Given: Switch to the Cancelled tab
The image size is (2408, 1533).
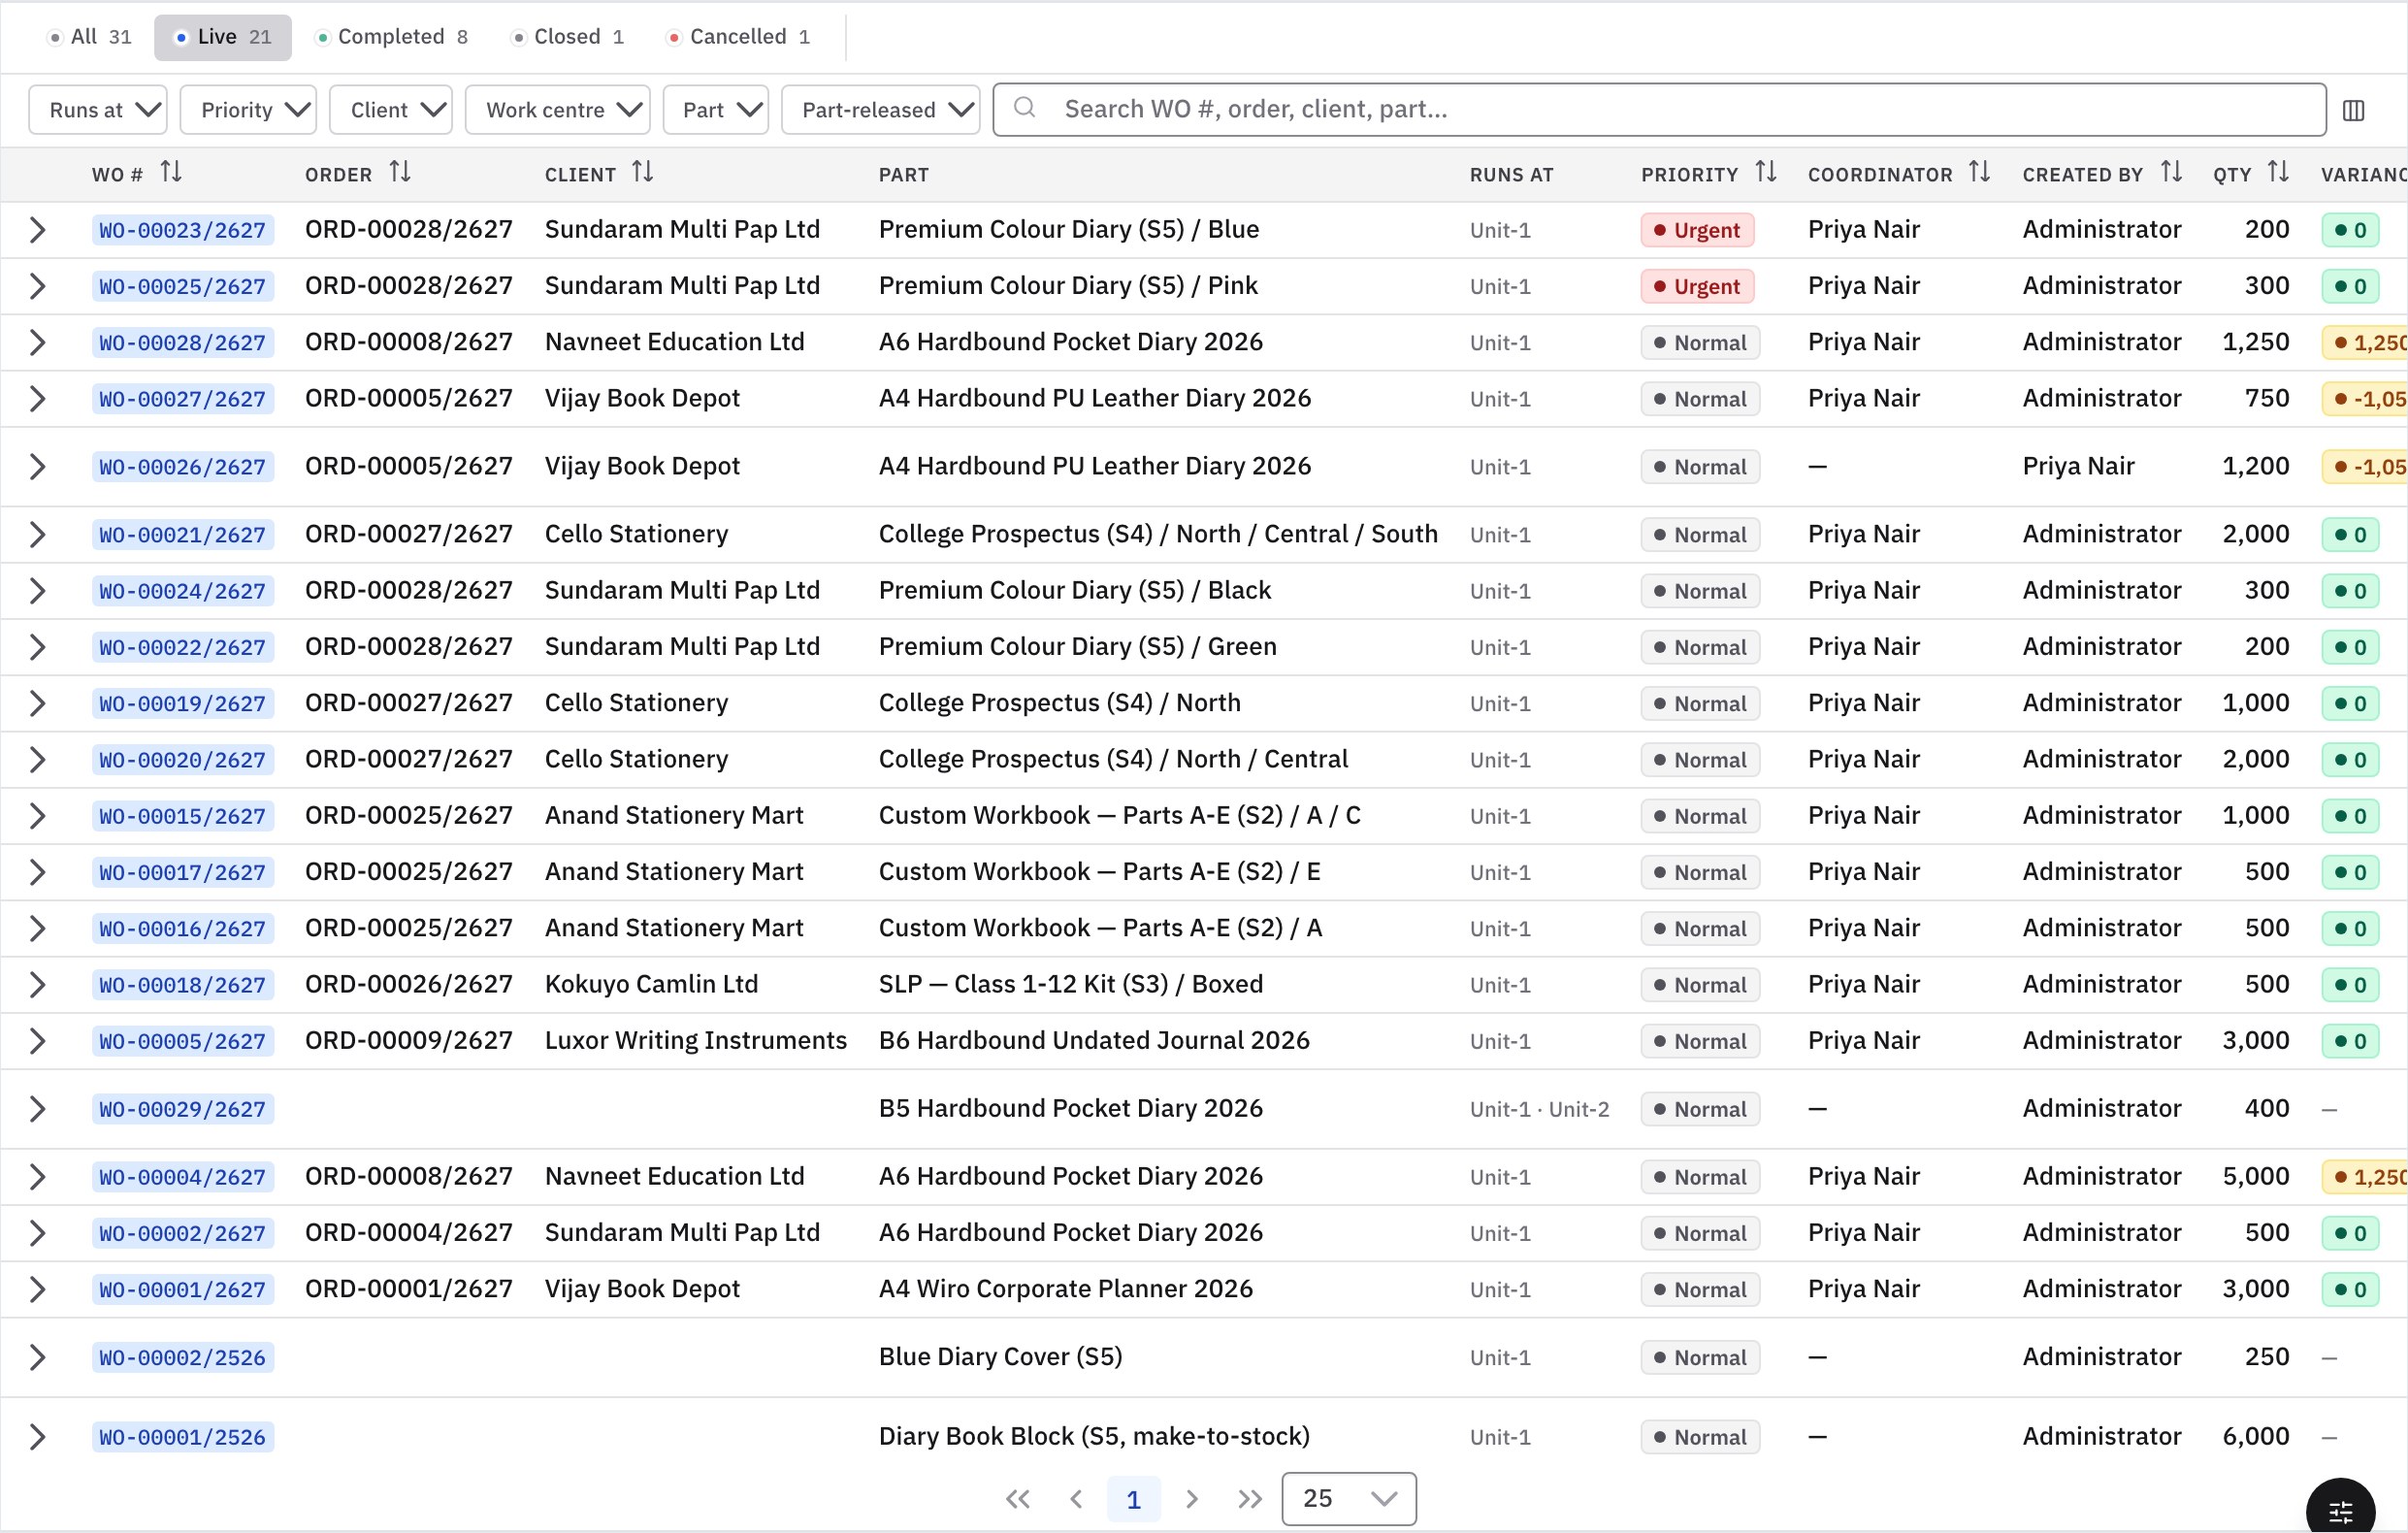Looking at the screenshot, I should tap(738, 37).
